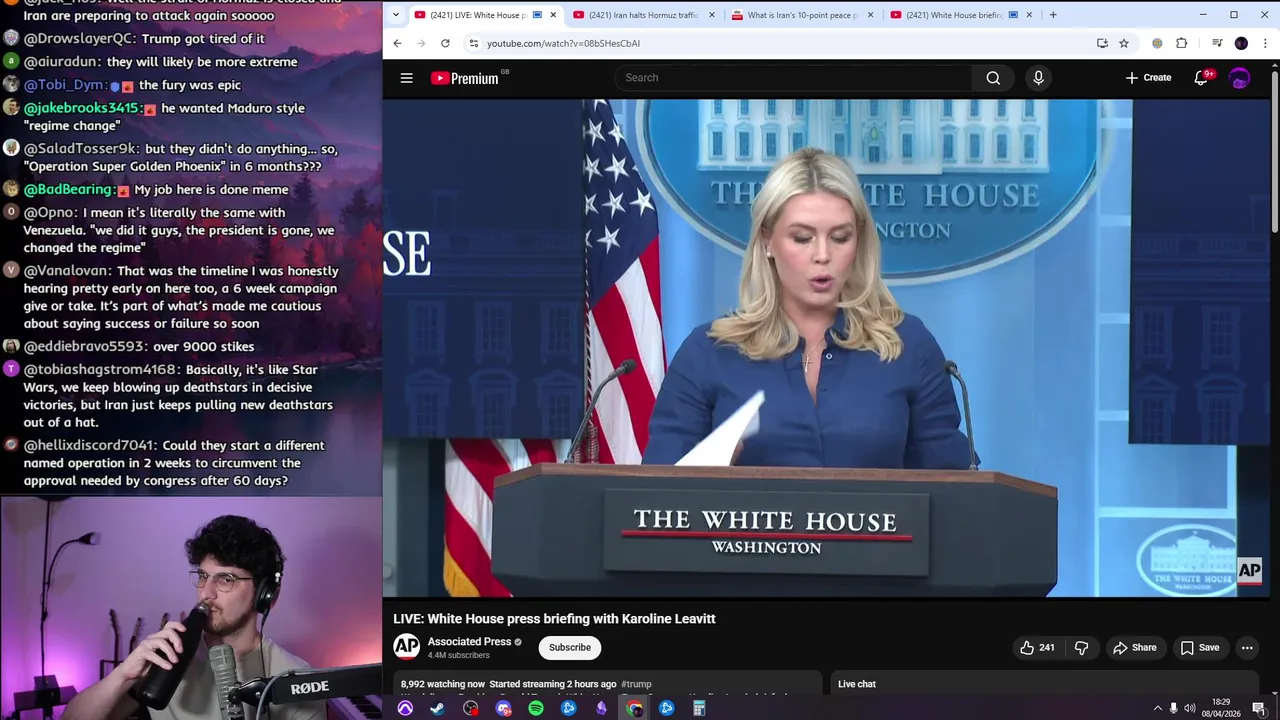Reload the YouTube page
This screenshot has width=1280, height=720.
tap(445, 43)
